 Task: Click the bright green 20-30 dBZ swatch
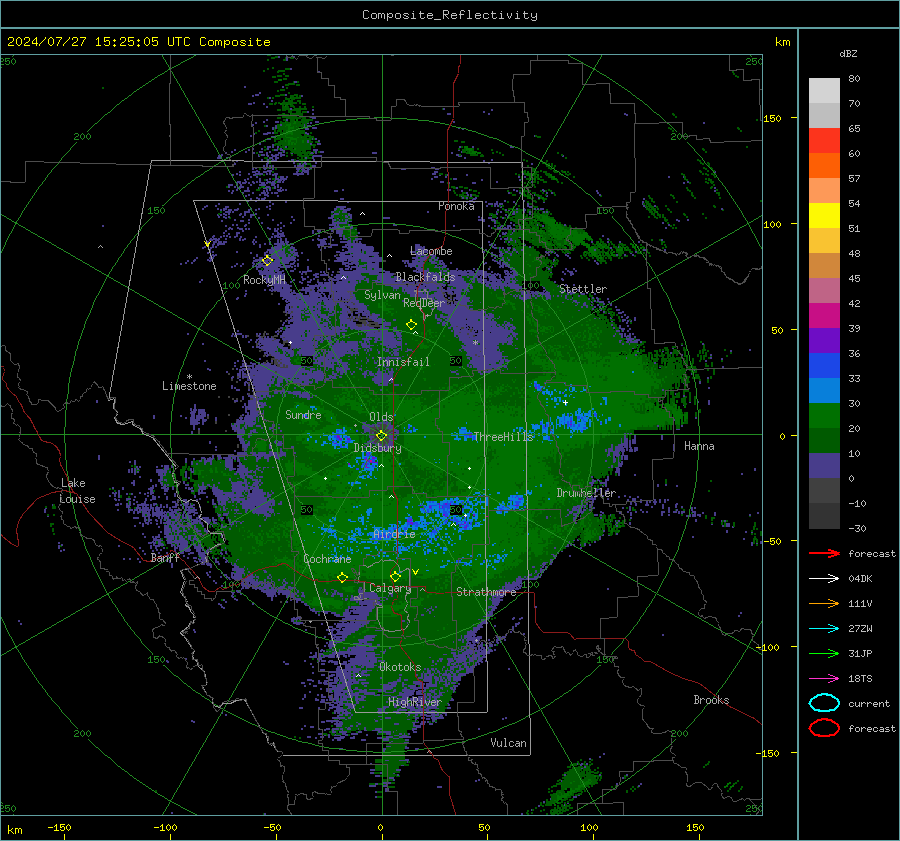[824, 416]
